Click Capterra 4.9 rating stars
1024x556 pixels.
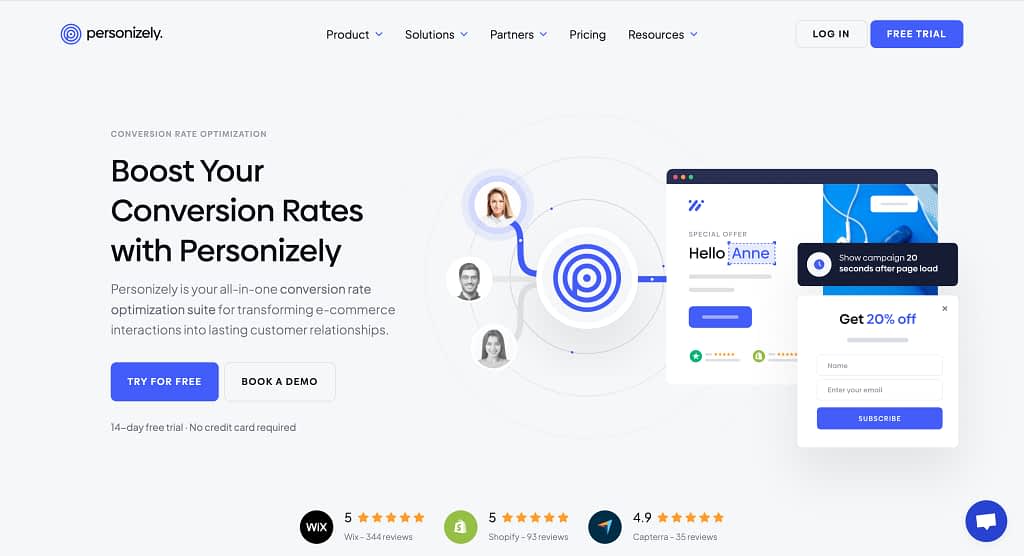click(x=690, y=517)
